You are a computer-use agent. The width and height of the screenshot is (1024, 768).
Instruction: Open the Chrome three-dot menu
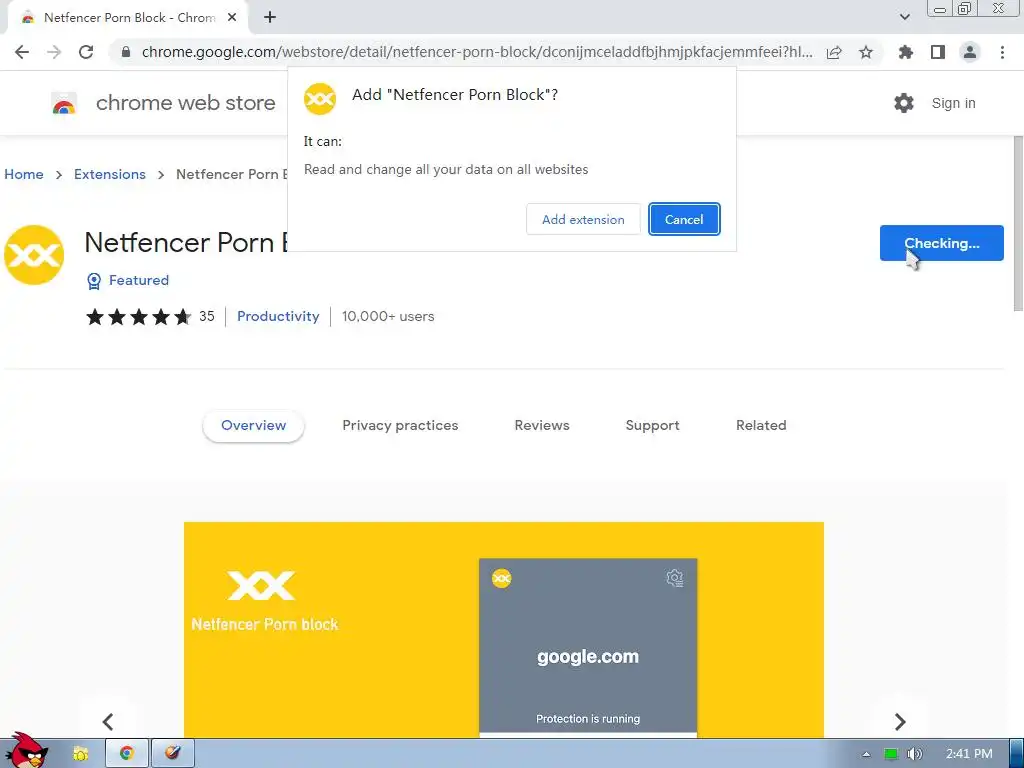pos(1002,52)
